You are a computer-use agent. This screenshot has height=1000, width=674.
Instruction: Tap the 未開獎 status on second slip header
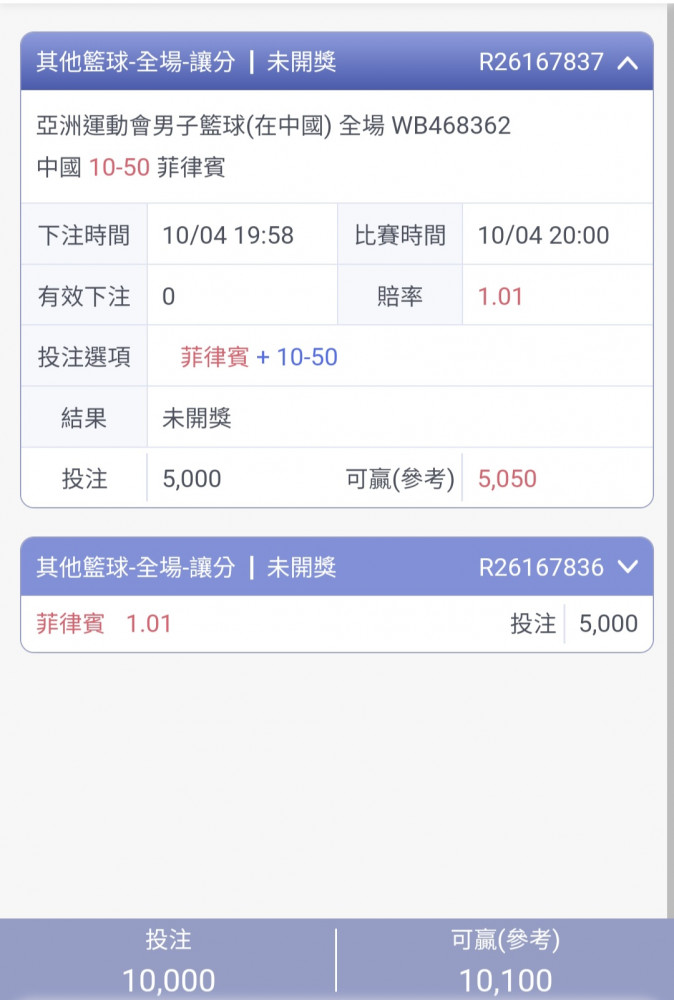point(302,567)
